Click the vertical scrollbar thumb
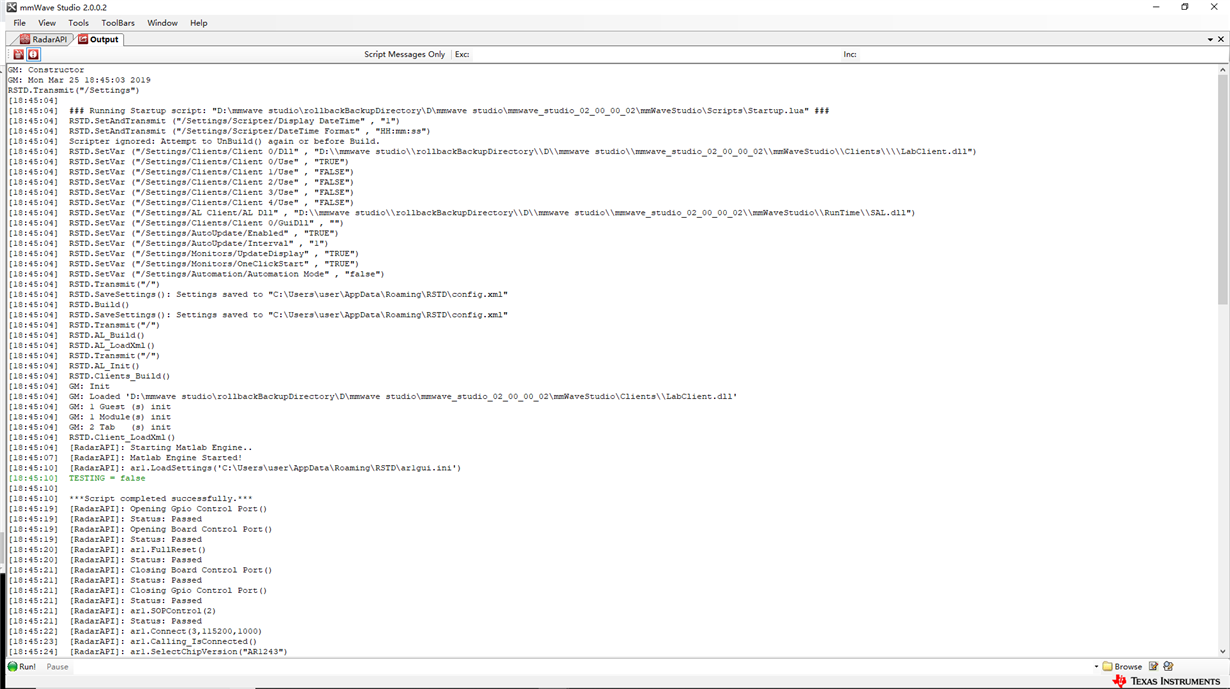This screenshot has width=1230, height=689. (1223, 190)
